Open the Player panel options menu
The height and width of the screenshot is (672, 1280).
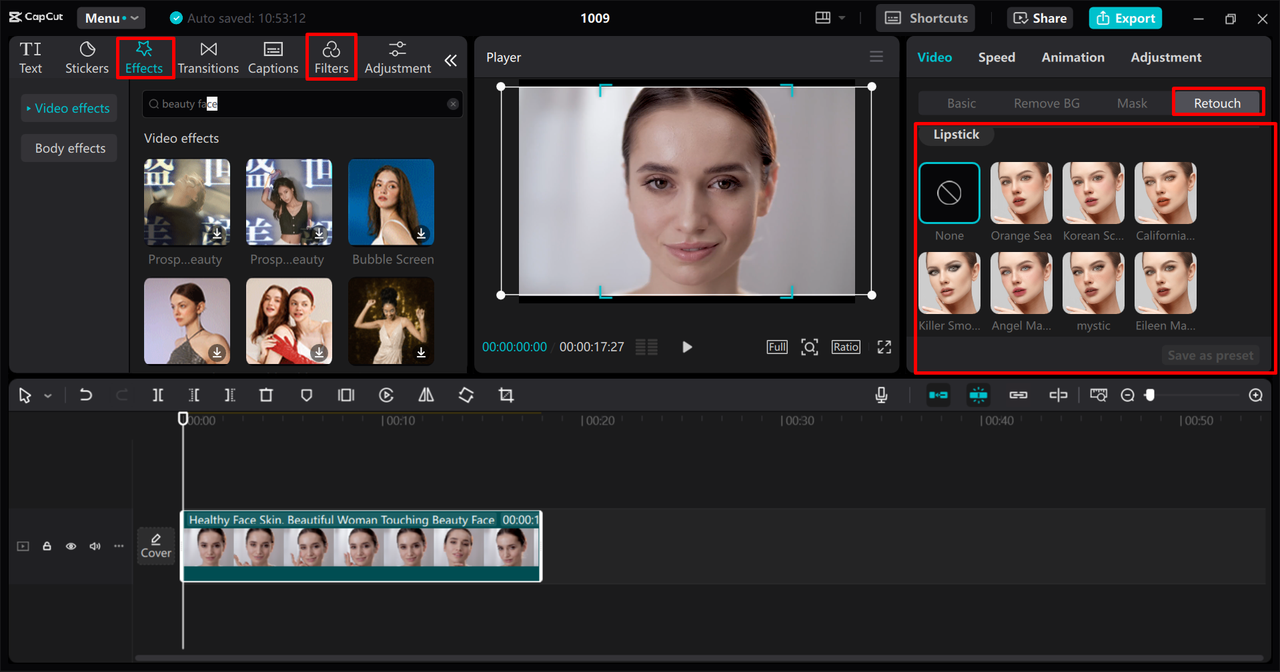876,57
